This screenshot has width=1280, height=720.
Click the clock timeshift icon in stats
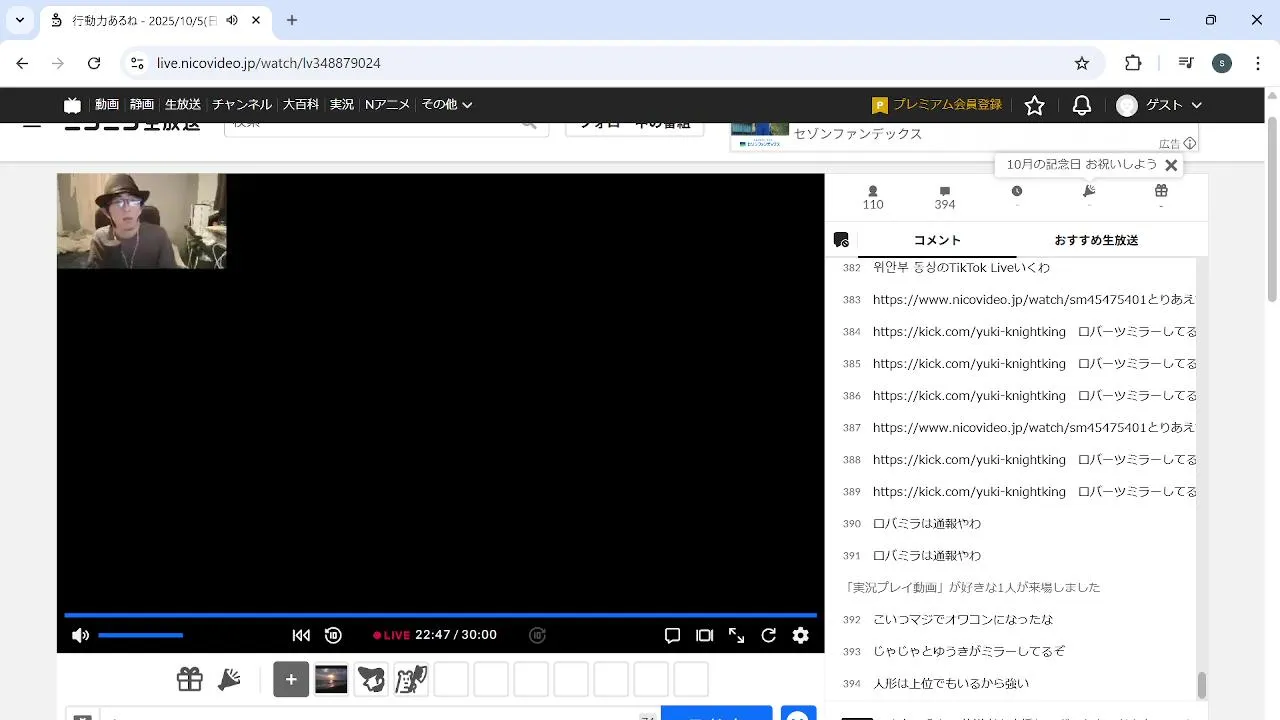point(1017,191)
